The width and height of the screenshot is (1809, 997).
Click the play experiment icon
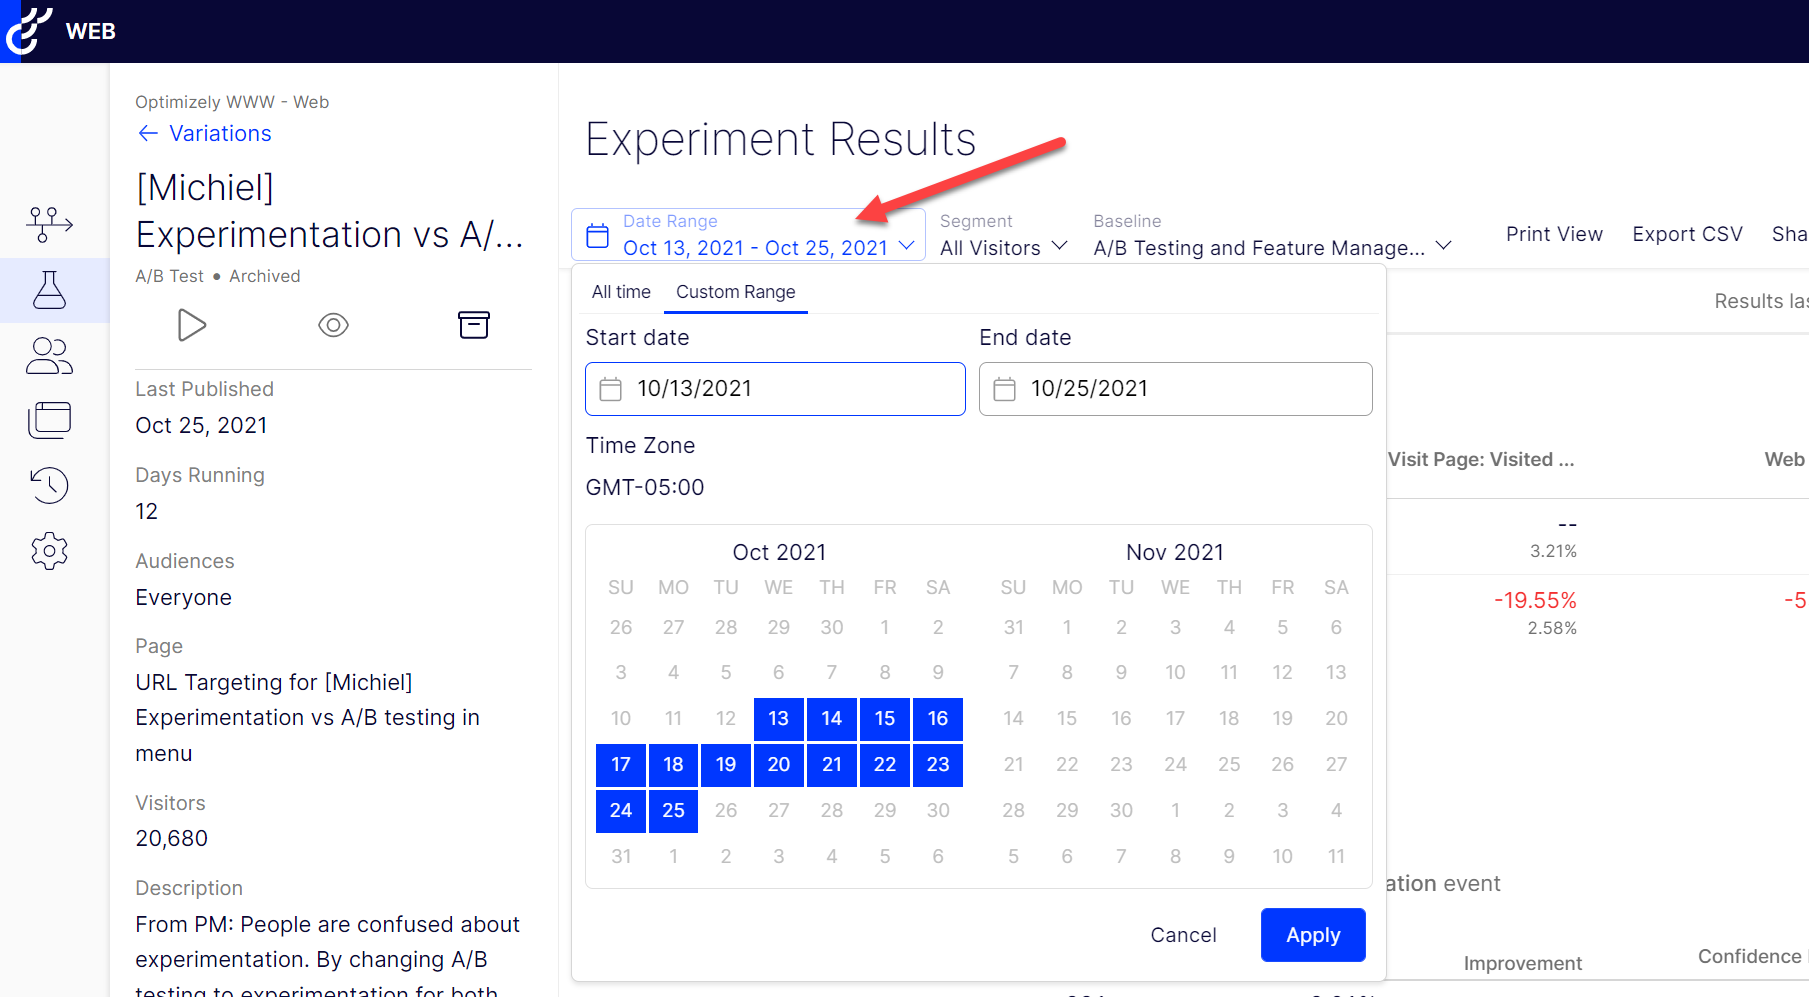tap(191, 325)
